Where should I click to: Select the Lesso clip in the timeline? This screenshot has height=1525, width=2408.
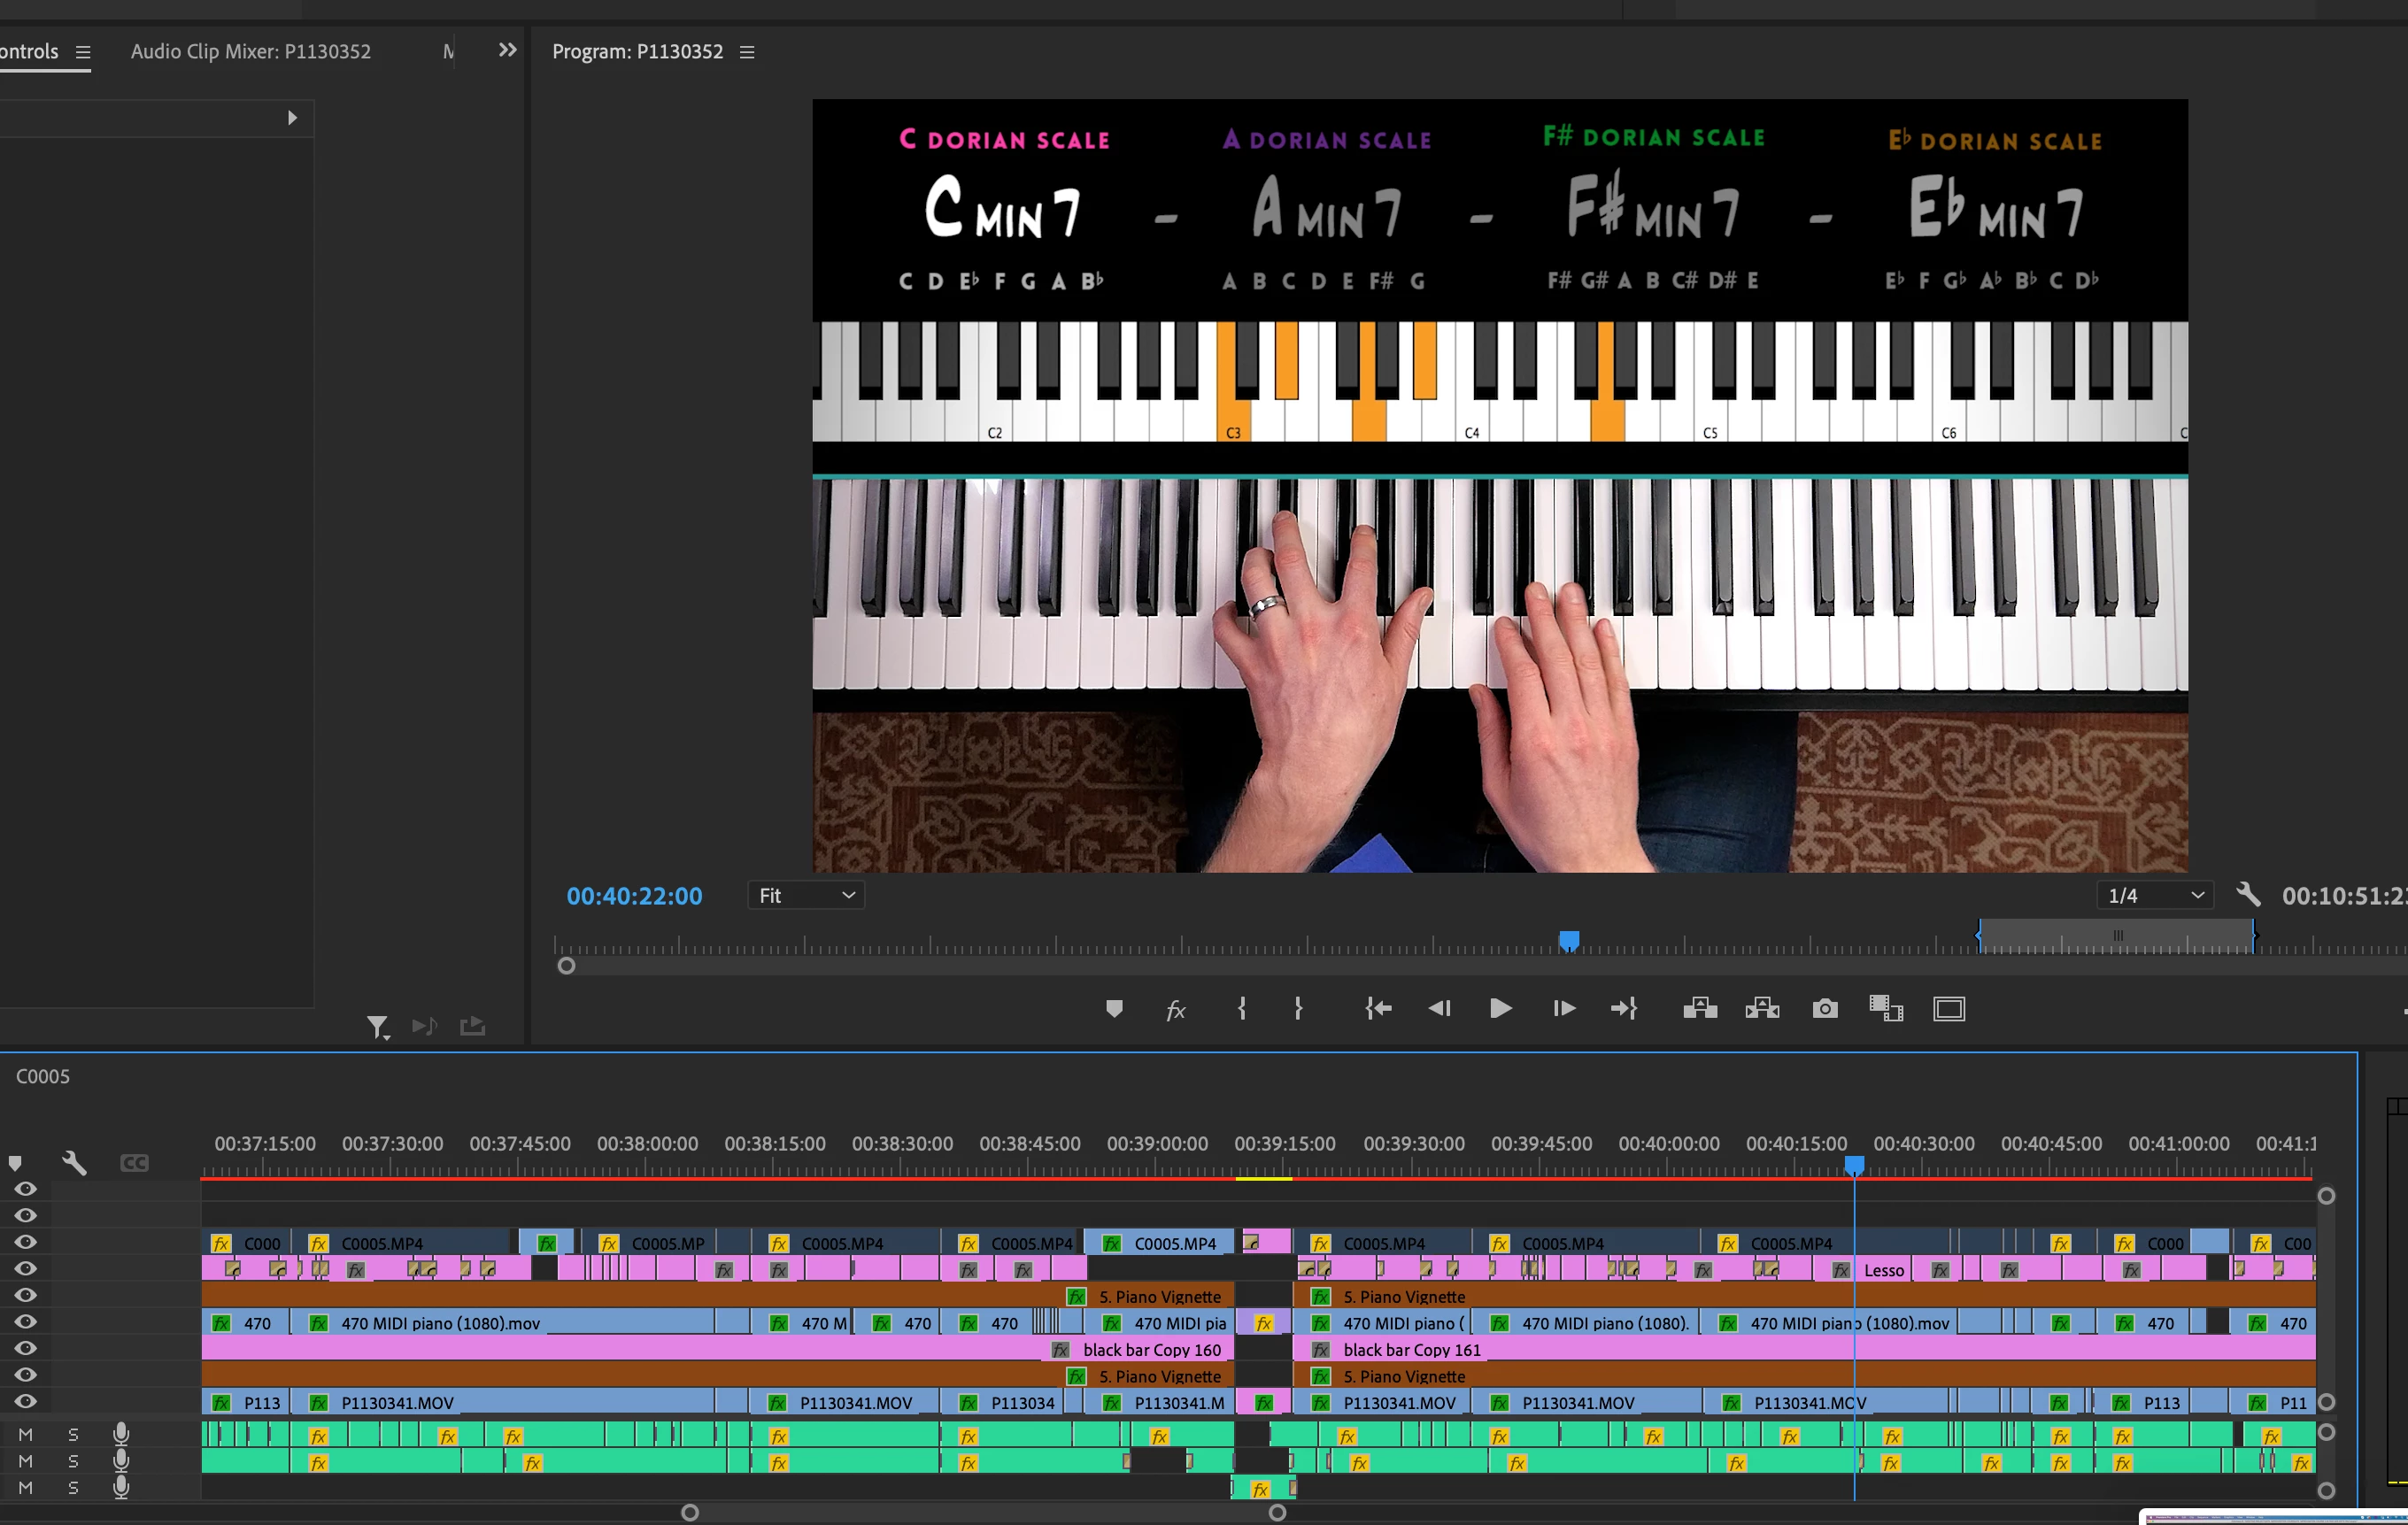1883,1270
